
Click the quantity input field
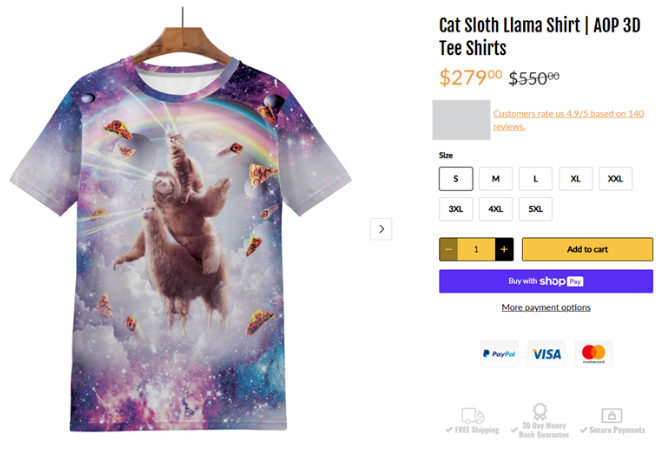click(x=476, y=249)
